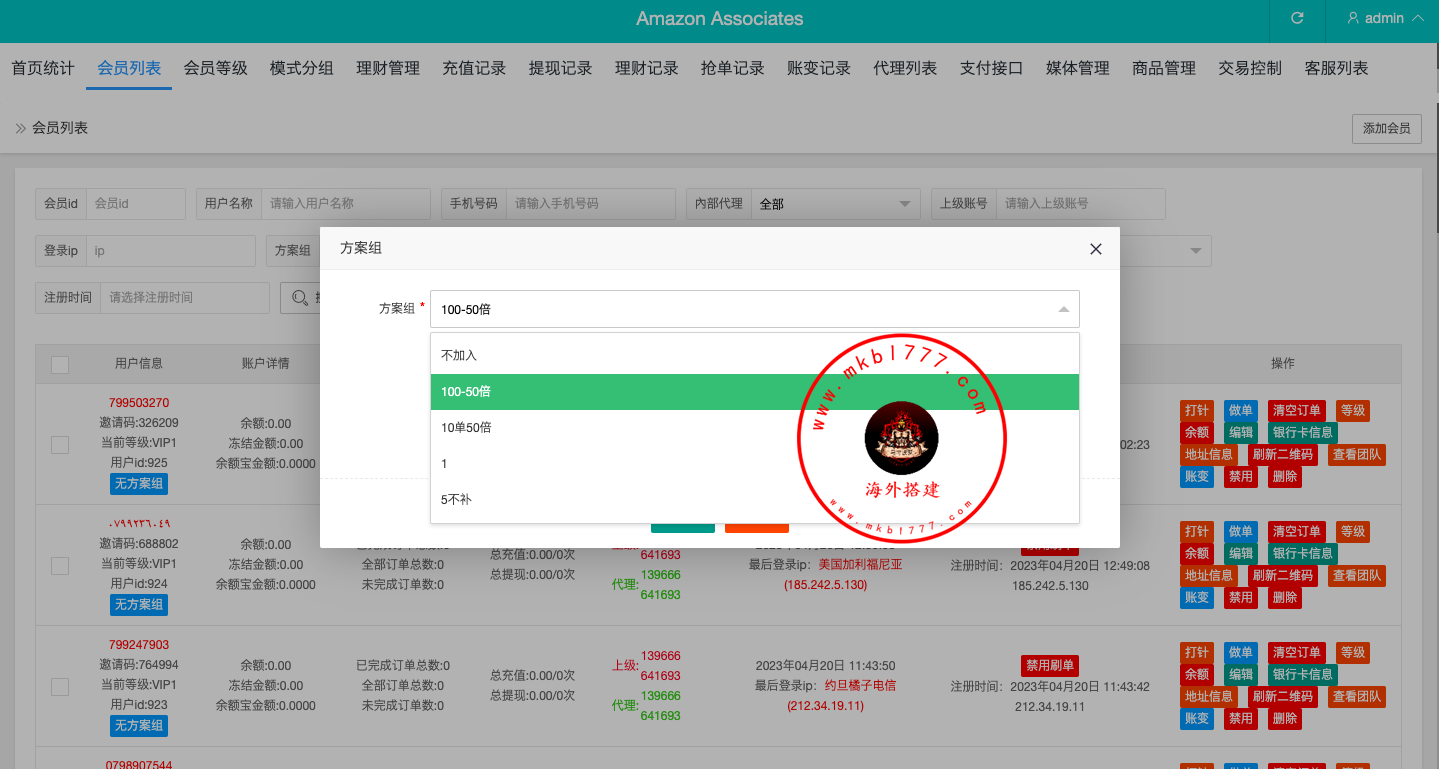Expand the 内部代理 dropdown

click(x=835, y=203)
